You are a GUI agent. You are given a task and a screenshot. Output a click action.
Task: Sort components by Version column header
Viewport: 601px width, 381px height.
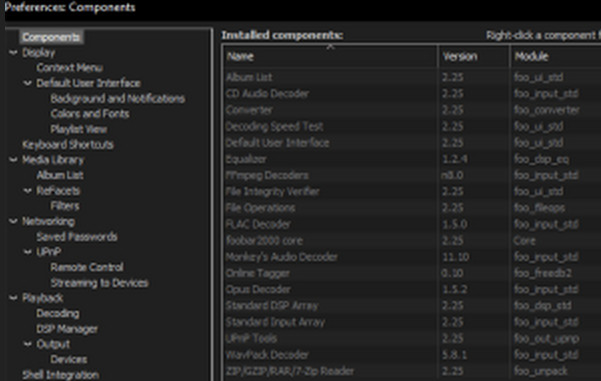[474, 56]
